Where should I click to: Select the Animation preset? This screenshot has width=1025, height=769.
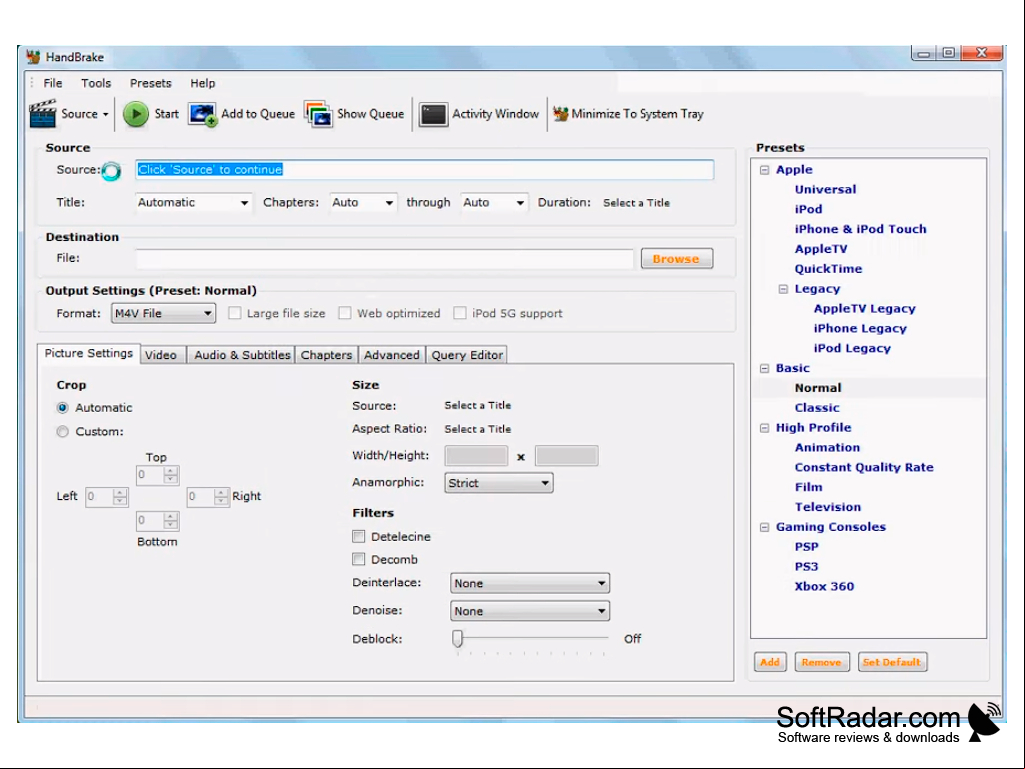pyautogui.click(x=828, y=448)
